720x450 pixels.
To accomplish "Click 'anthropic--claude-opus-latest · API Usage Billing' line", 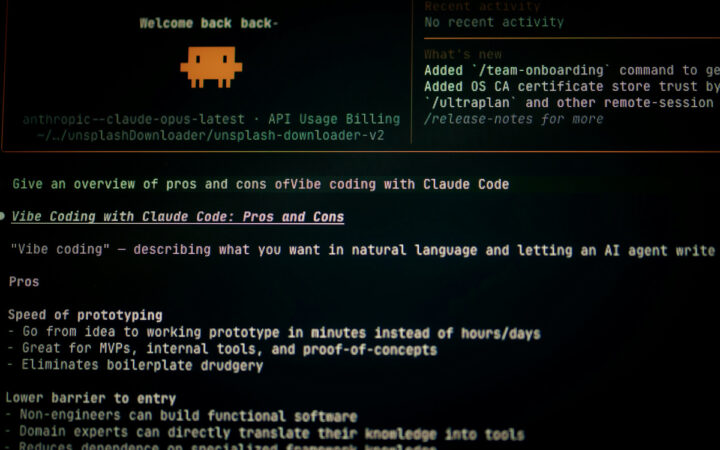I will pyautogui.click(x=211, y=119).
